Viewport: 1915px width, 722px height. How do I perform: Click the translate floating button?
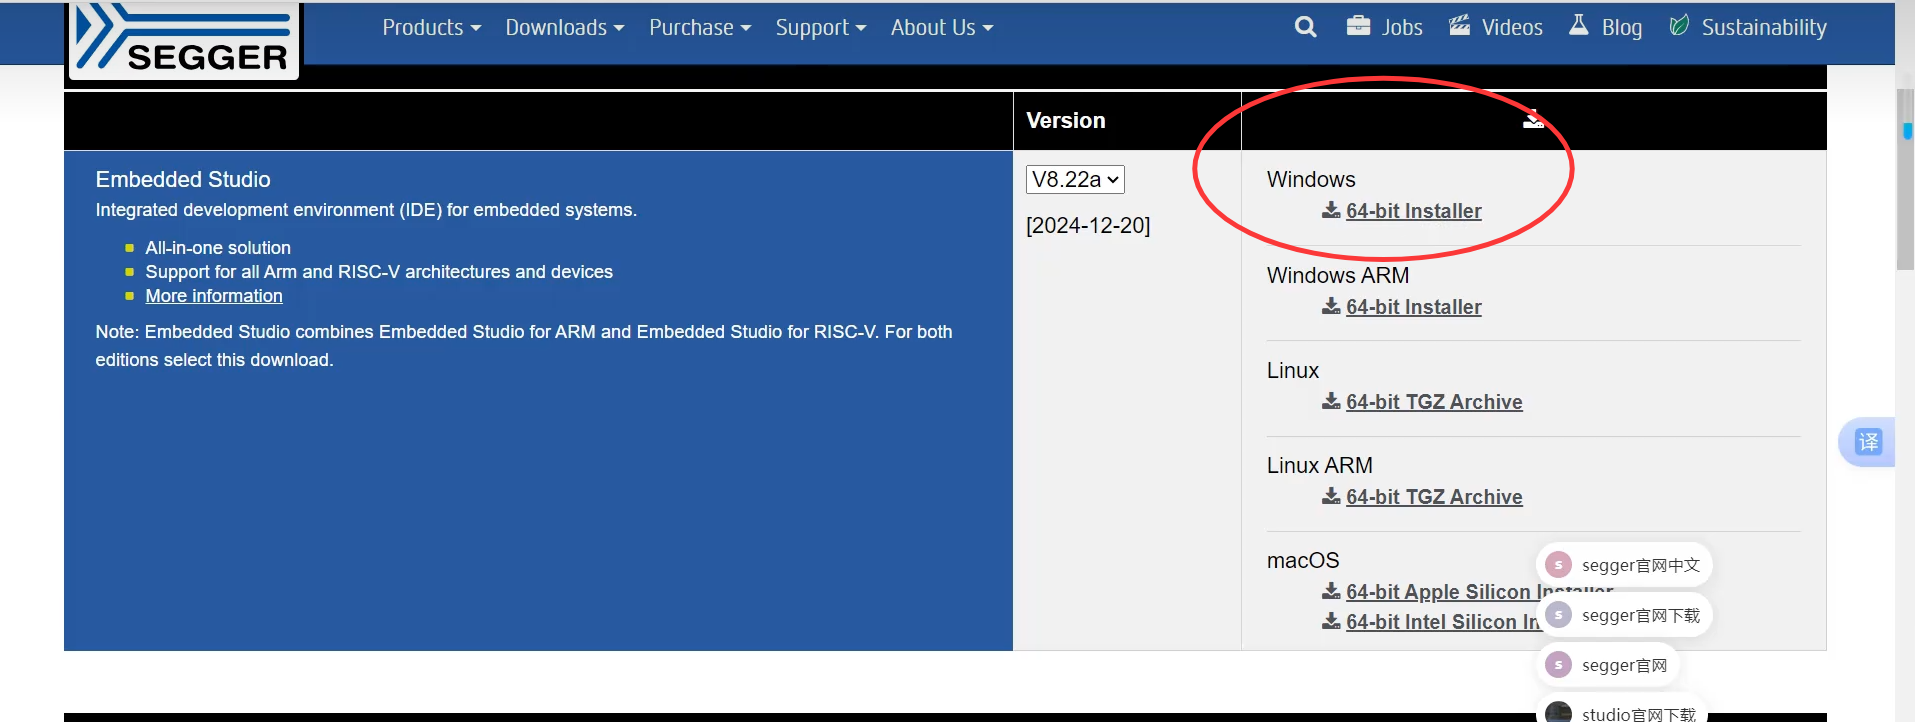[x=1867, y=442]
